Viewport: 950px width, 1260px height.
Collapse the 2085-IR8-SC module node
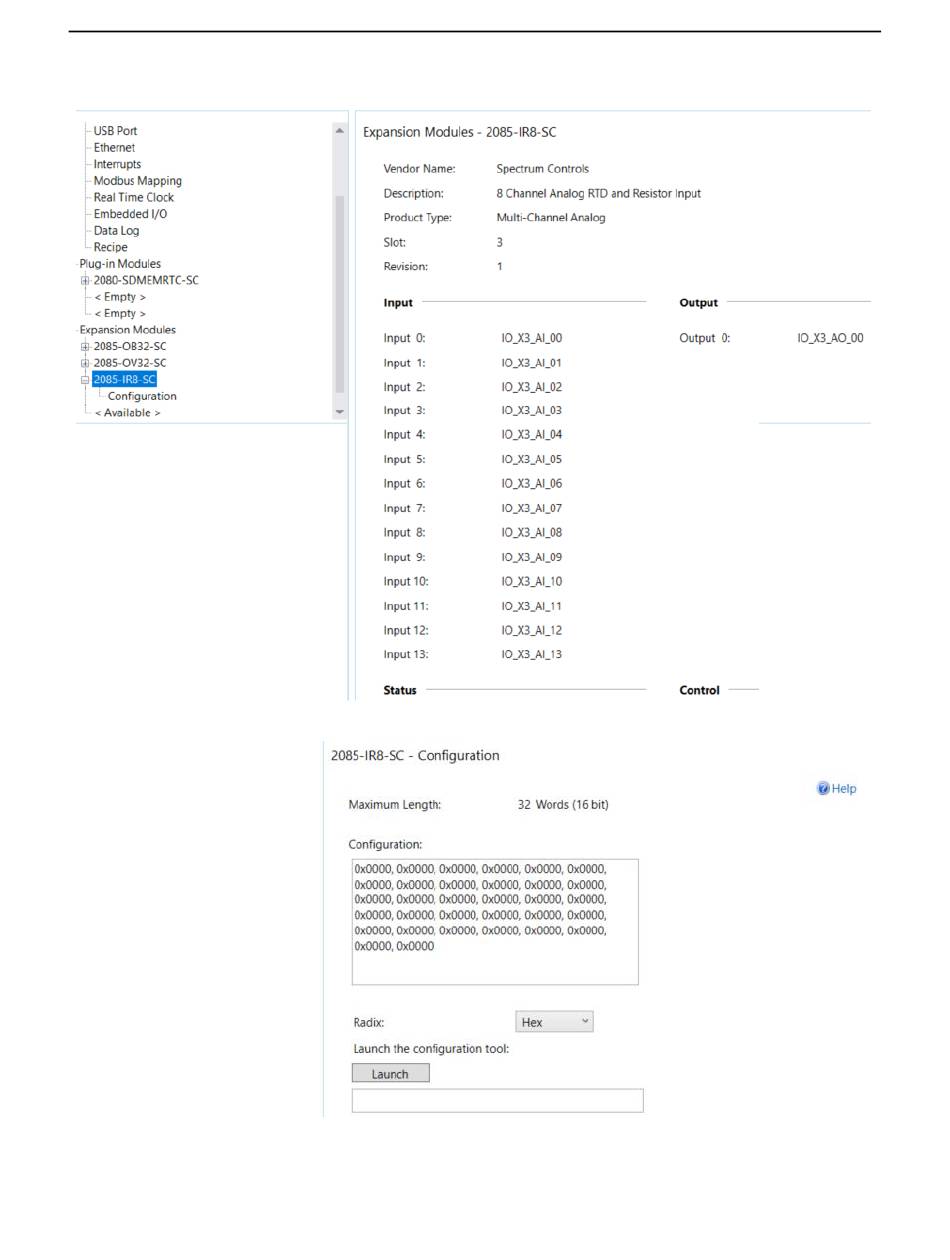pos(85,380)
